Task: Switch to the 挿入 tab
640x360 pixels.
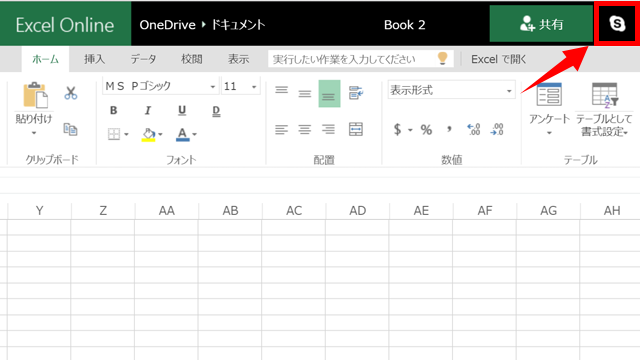Action: [x=94, y=59]
